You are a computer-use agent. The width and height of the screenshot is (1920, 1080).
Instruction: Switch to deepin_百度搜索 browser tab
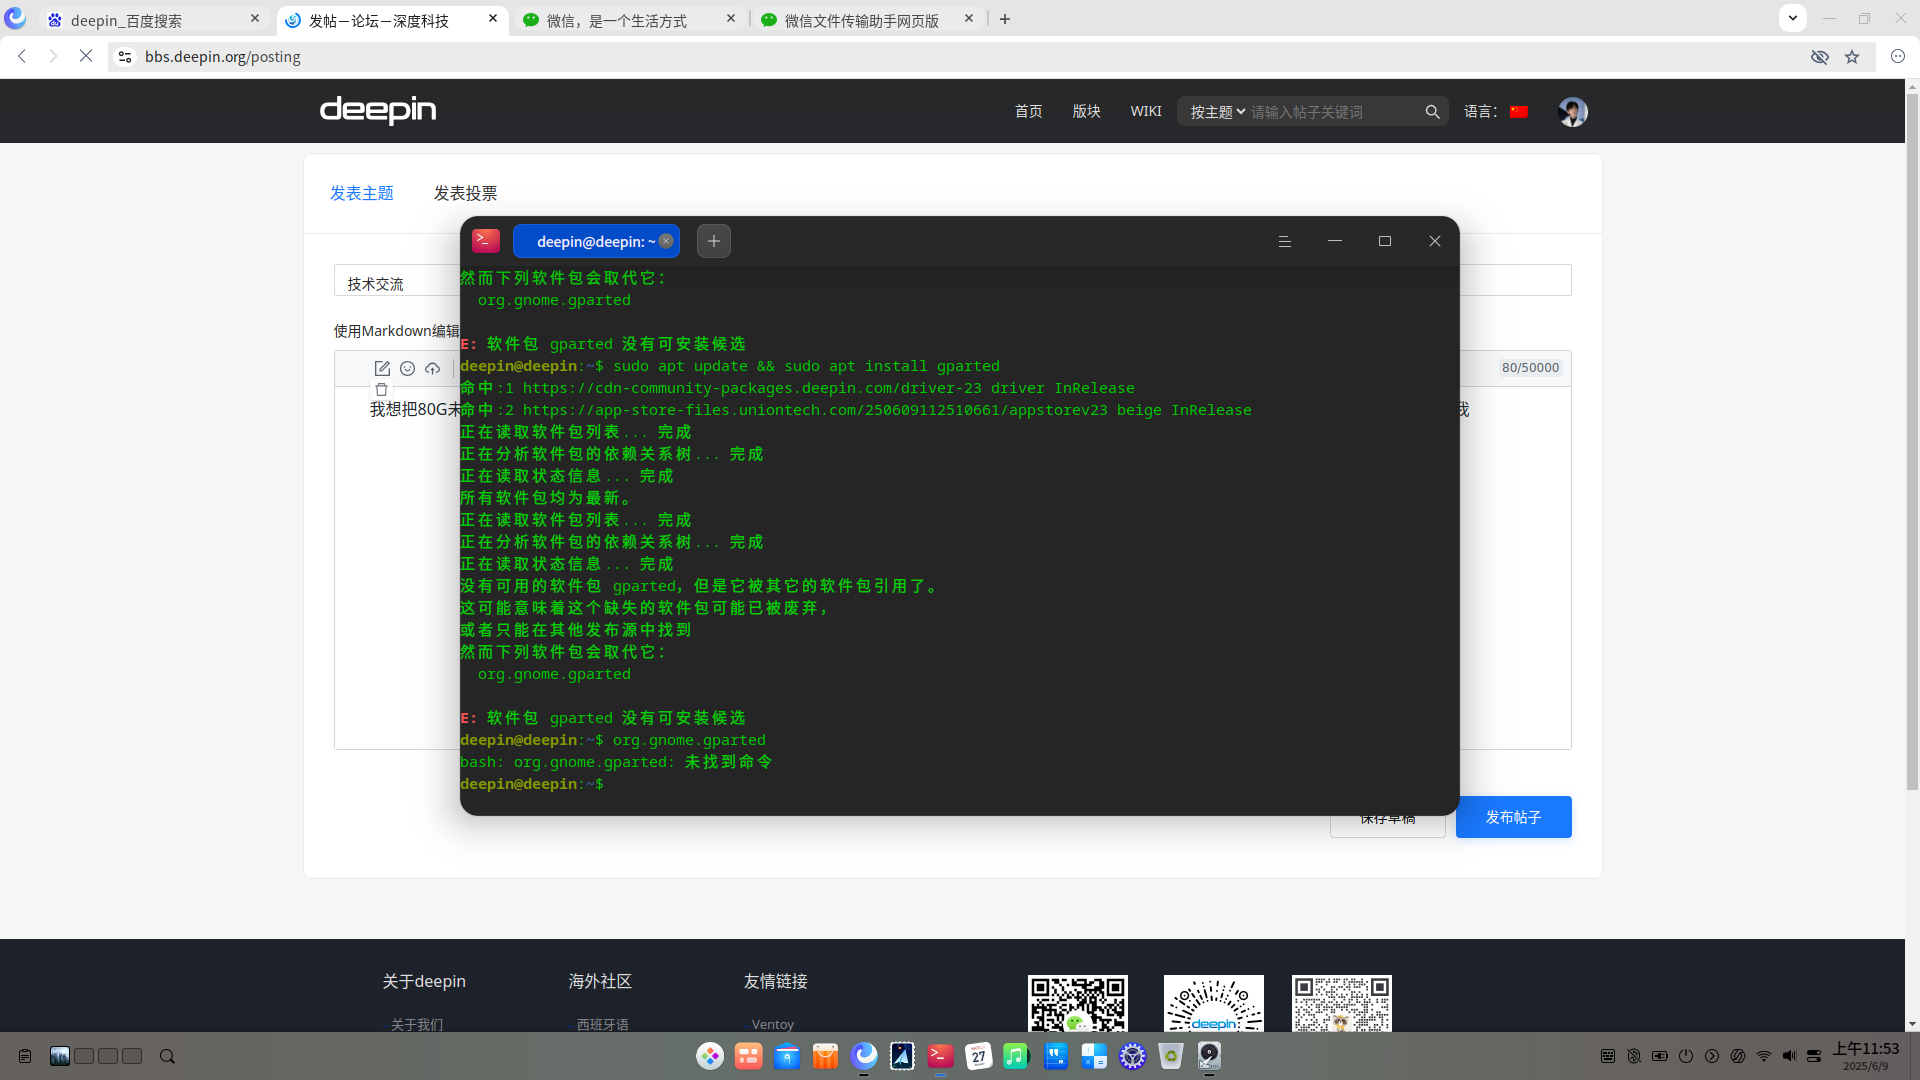pyautogui.click(x=152, y=20)
